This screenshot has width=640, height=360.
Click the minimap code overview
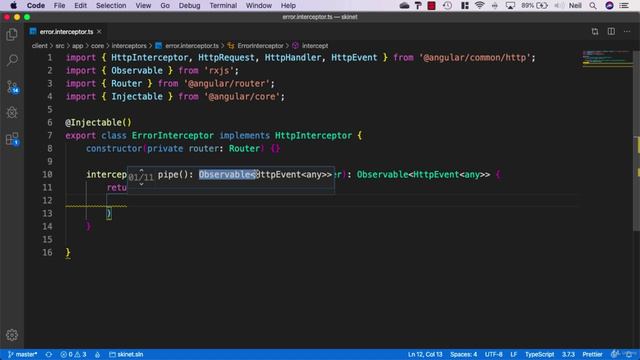pos(607,59)
